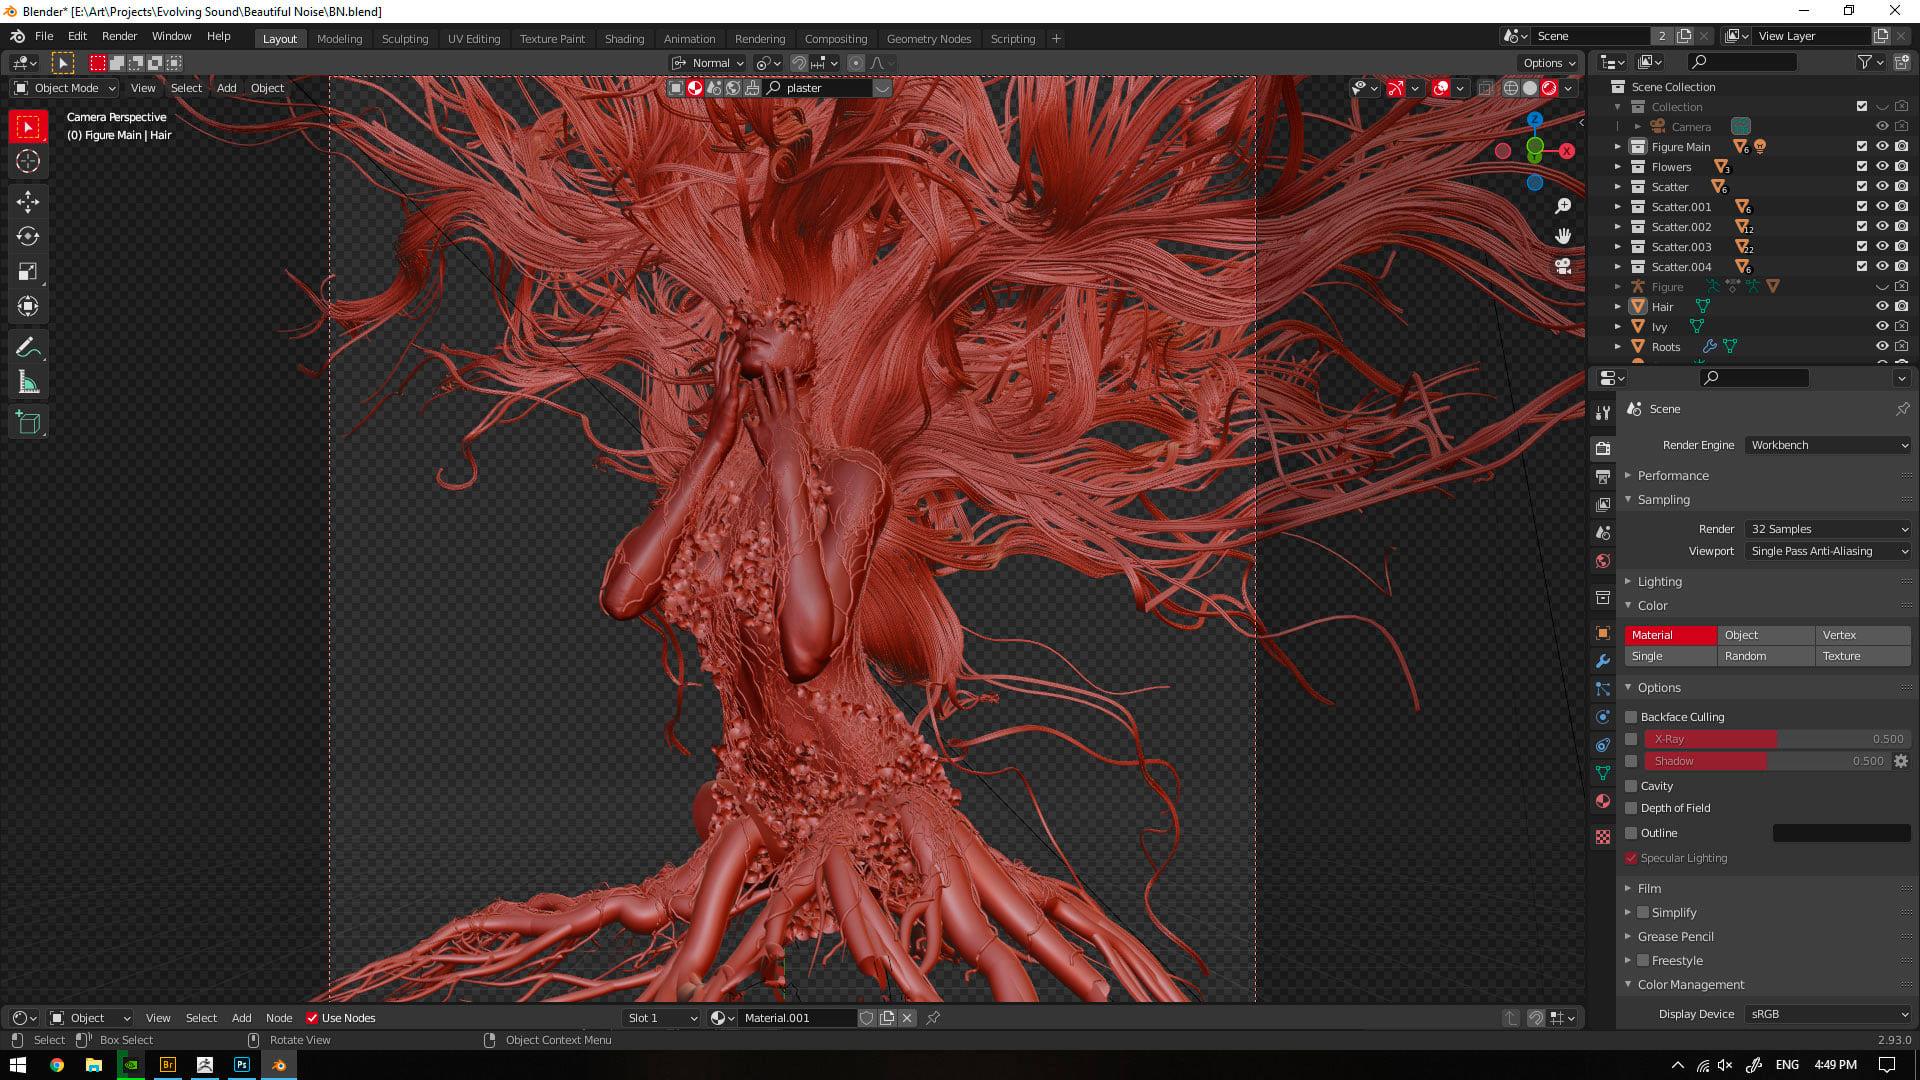Viewport: 1920px width, 1080px height.
Task: Click the Select Box tool
Action: point(28,127)
